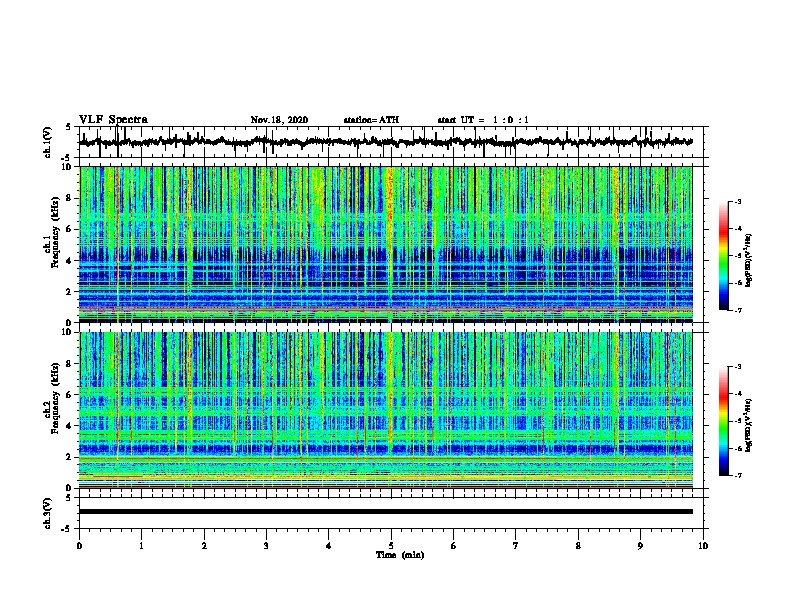Screen dimensions: 792x612
Task: Click the ch.2 "Frequency (kHz)" axis label
Action: point(55,398)
